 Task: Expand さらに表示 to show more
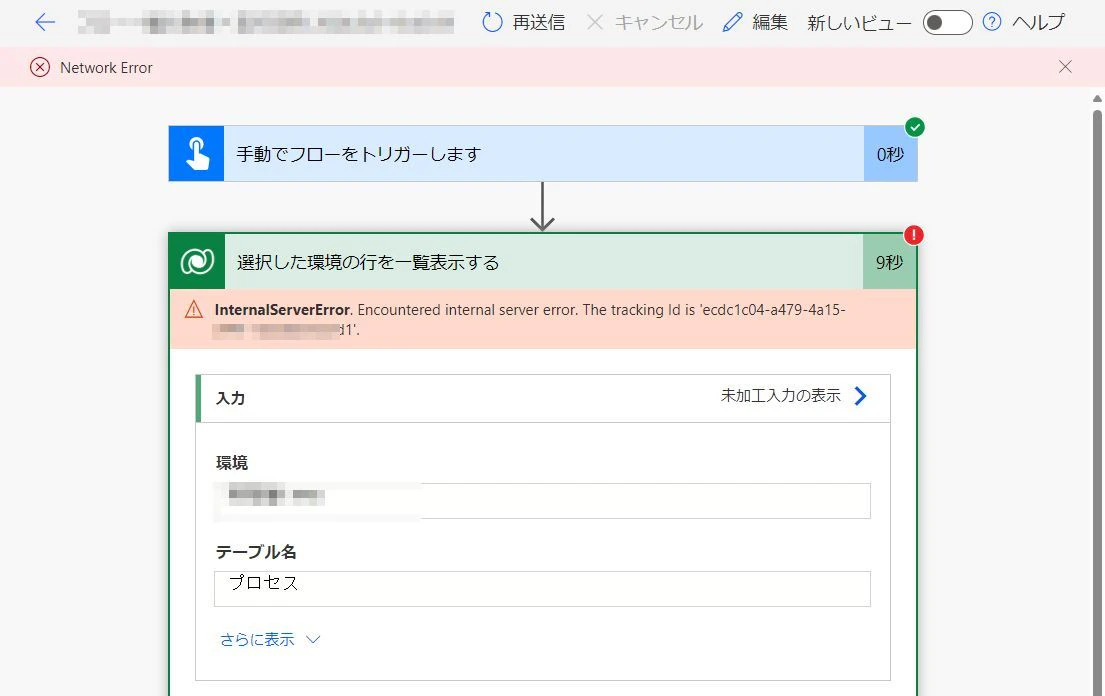click(x=270, y=640)
